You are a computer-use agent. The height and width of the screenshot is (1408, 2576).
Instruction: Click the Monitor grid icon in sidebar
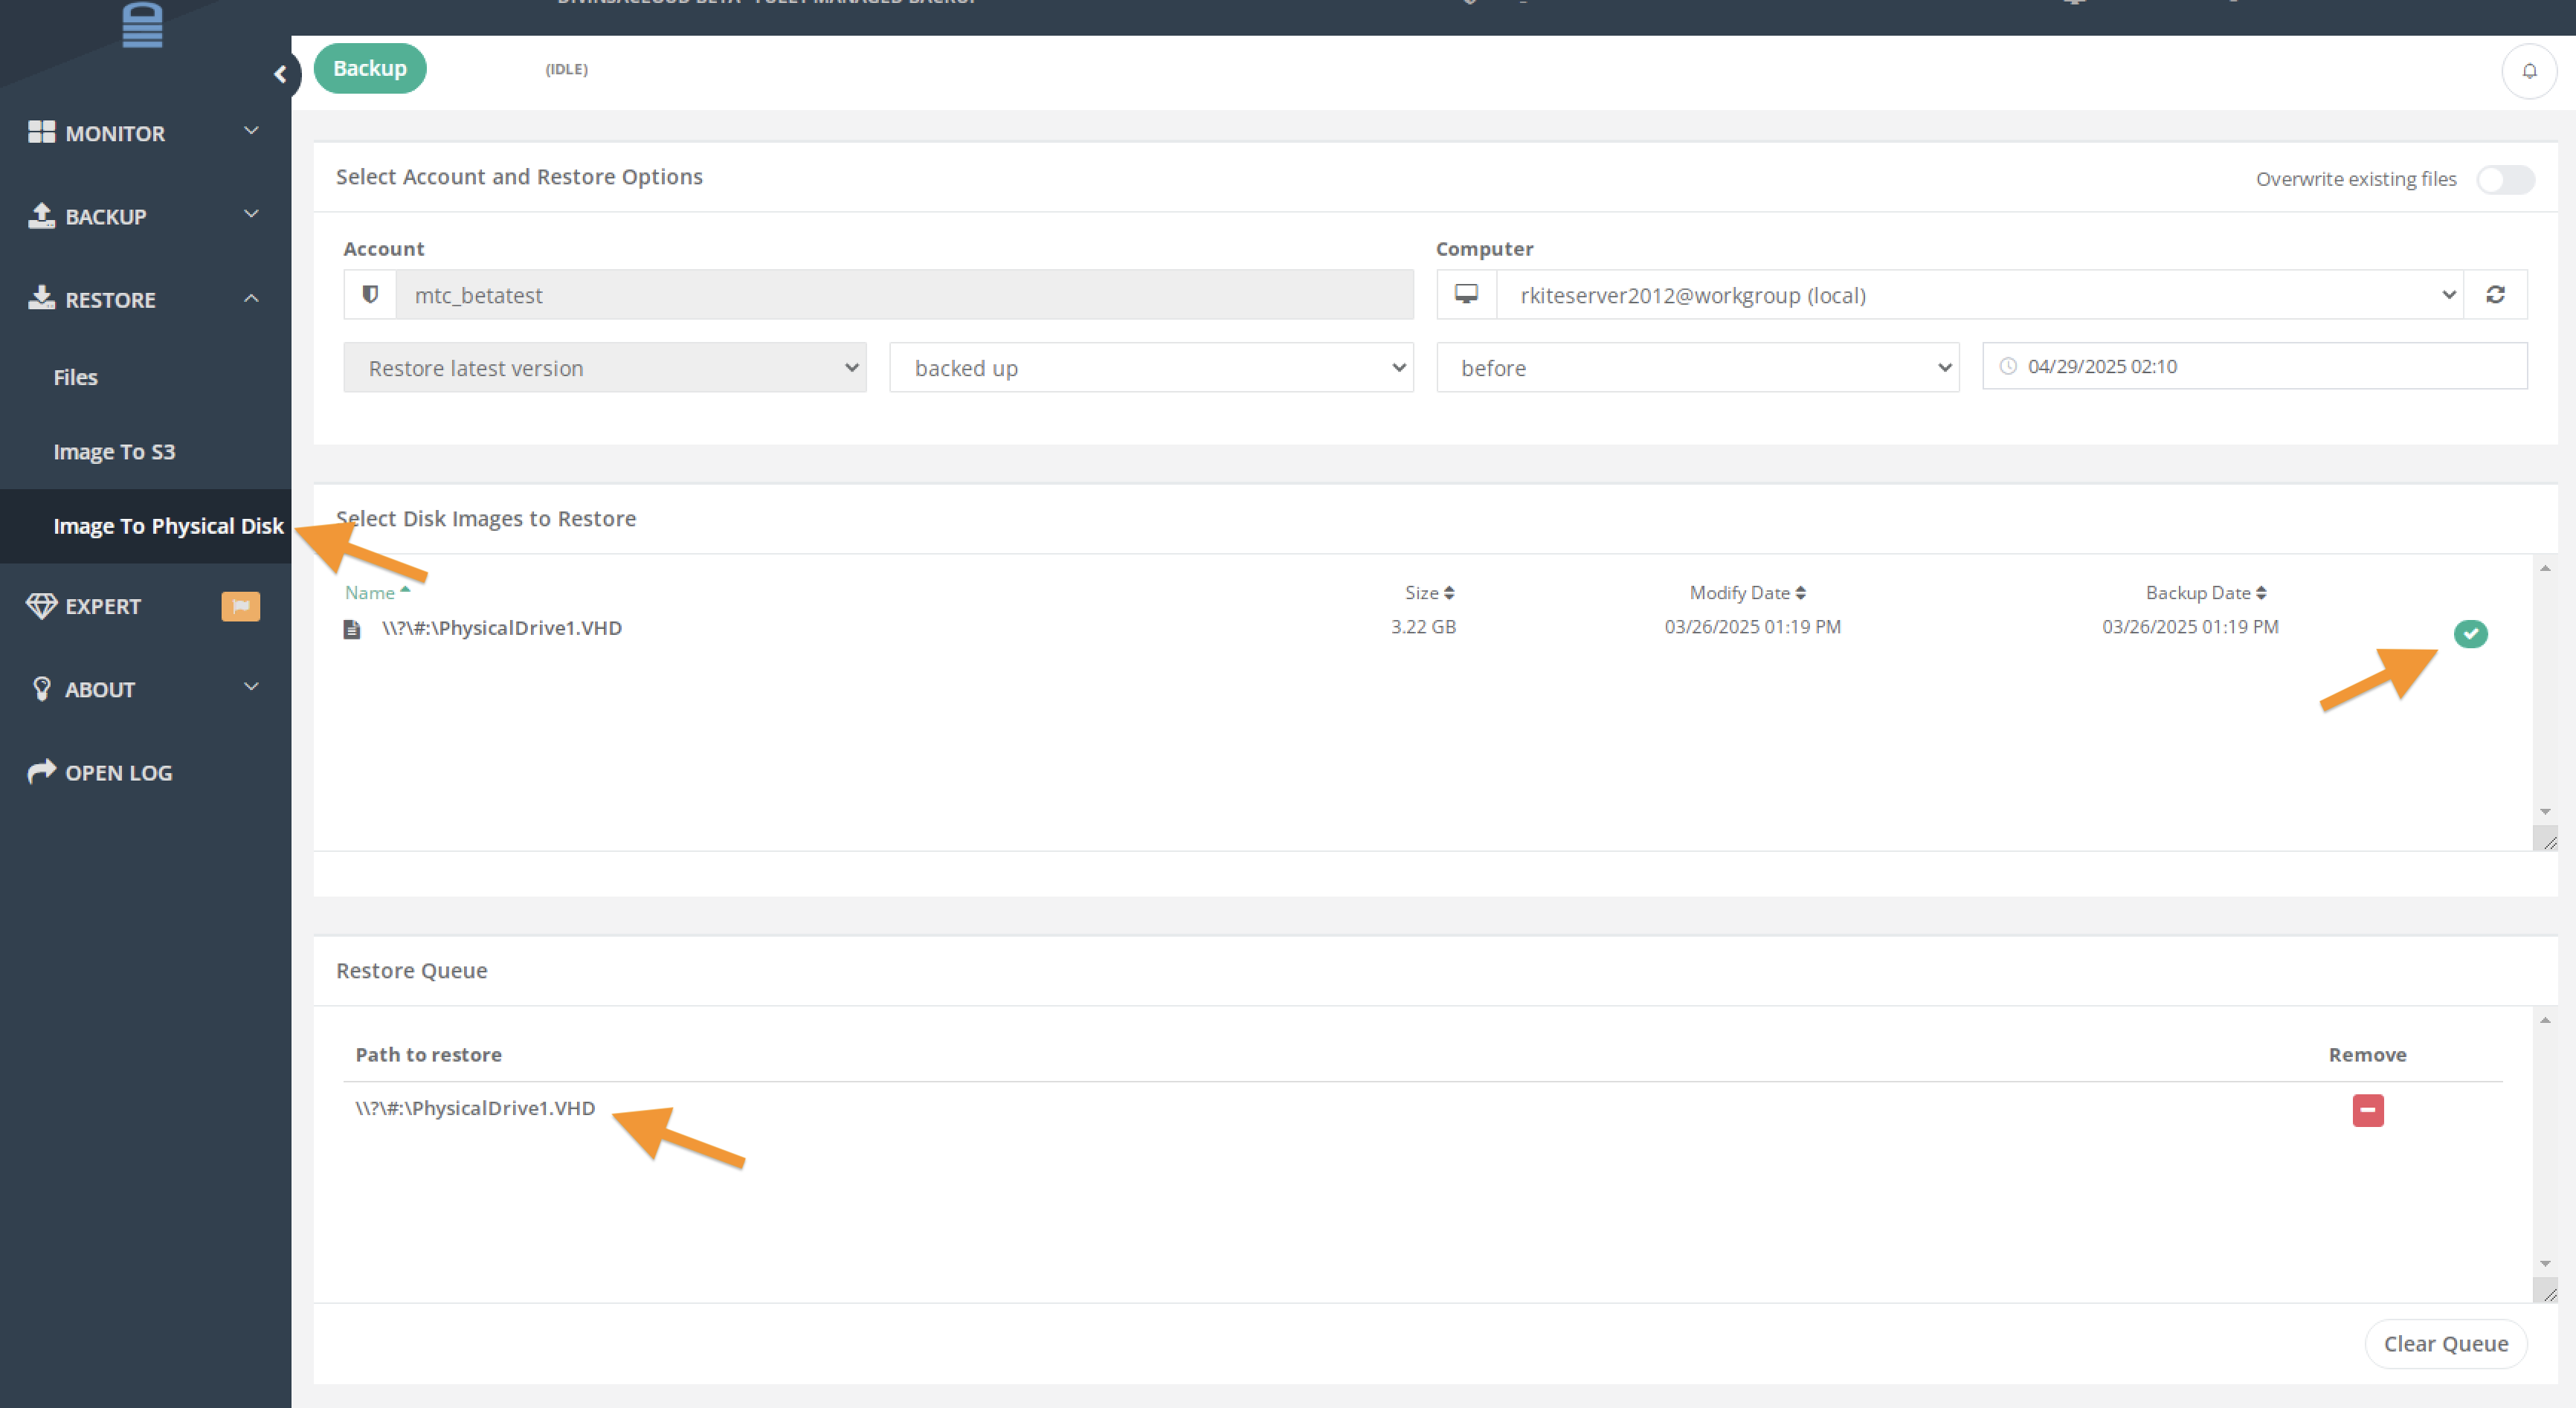pyautogui.click(x=41, y=132)
